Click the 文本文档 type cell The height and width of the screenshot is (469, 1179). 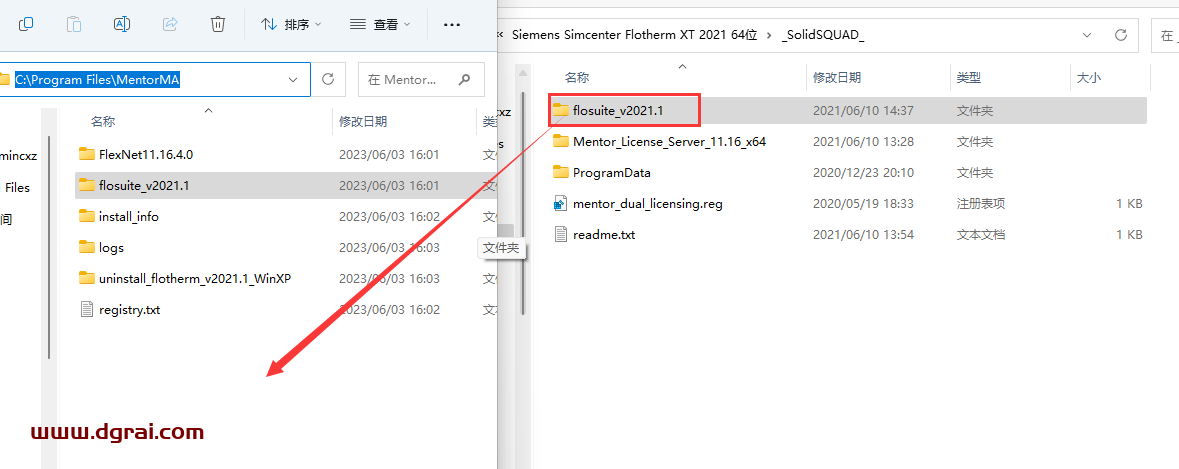tap(981, 234)
